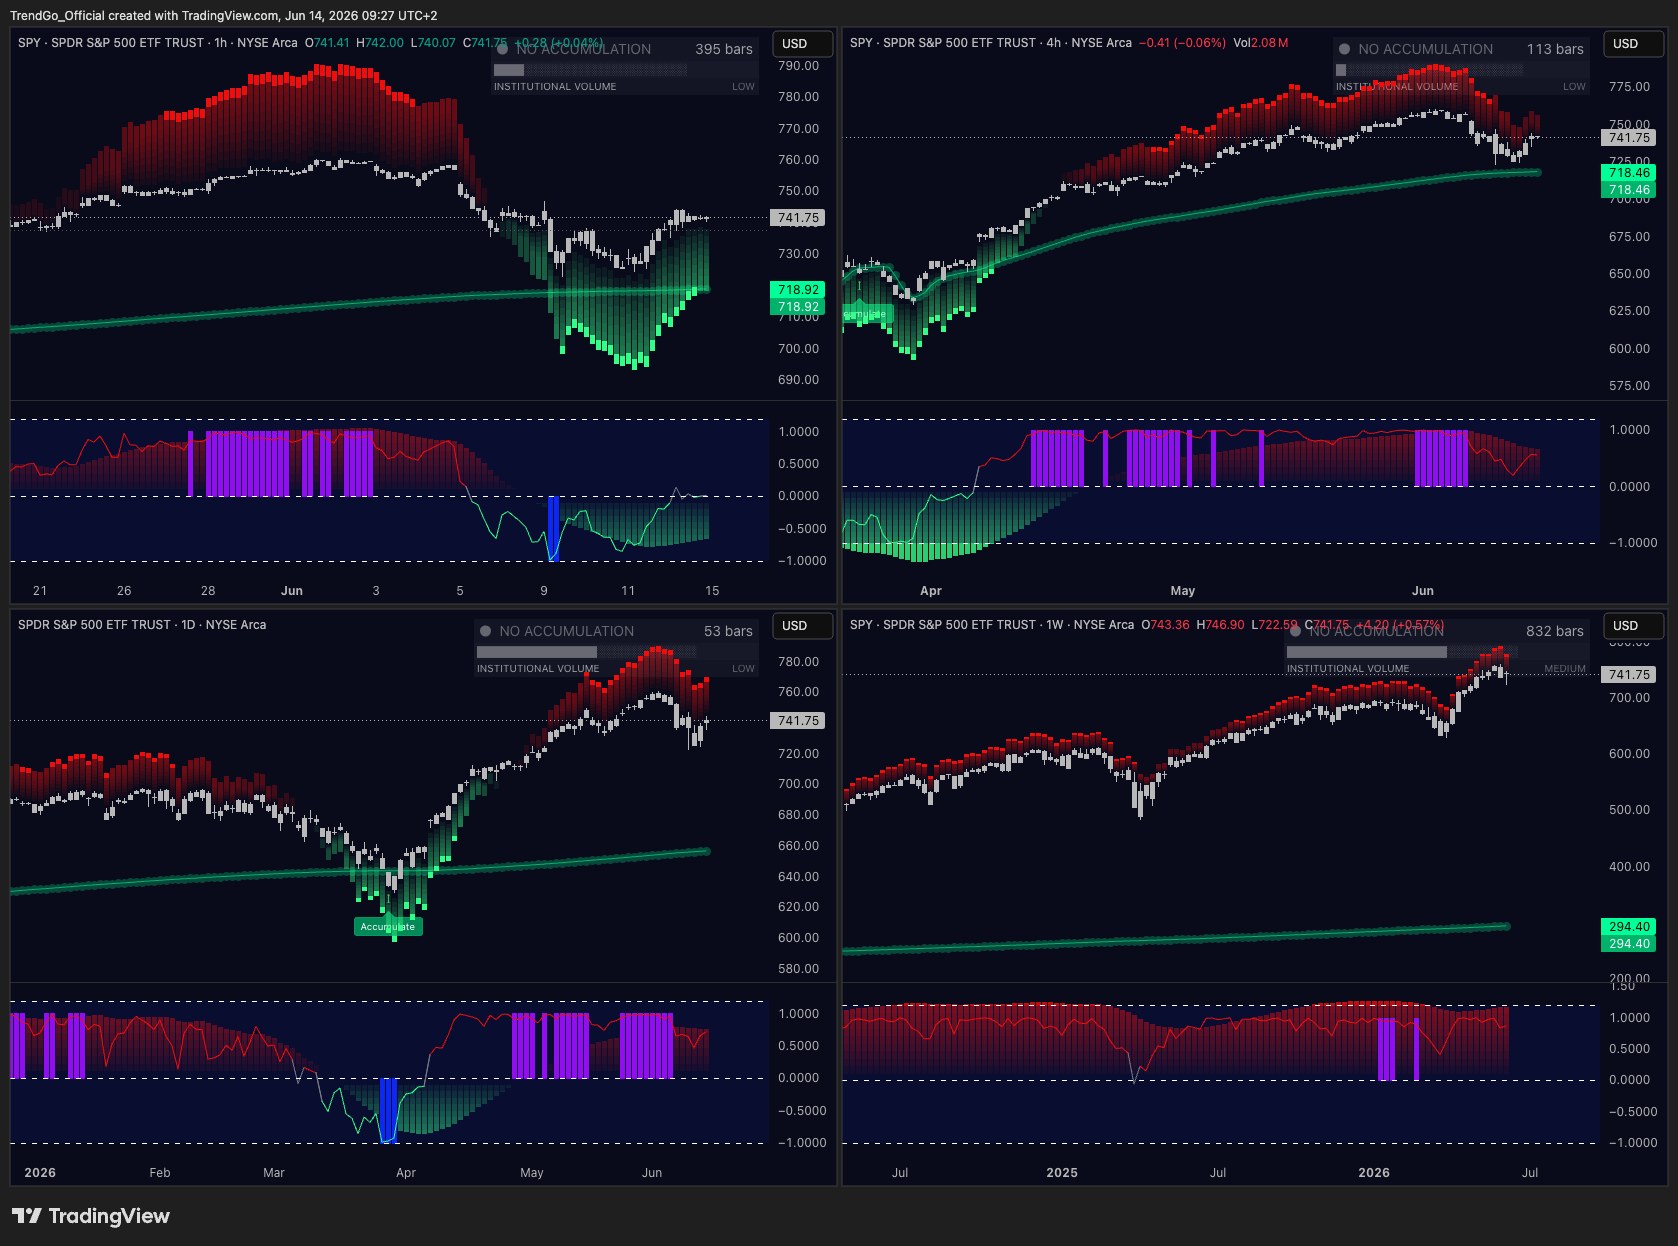Open USD currency selector on 4h chart
Viewport: 1678px width, 1246px height.
(1634, 44)
